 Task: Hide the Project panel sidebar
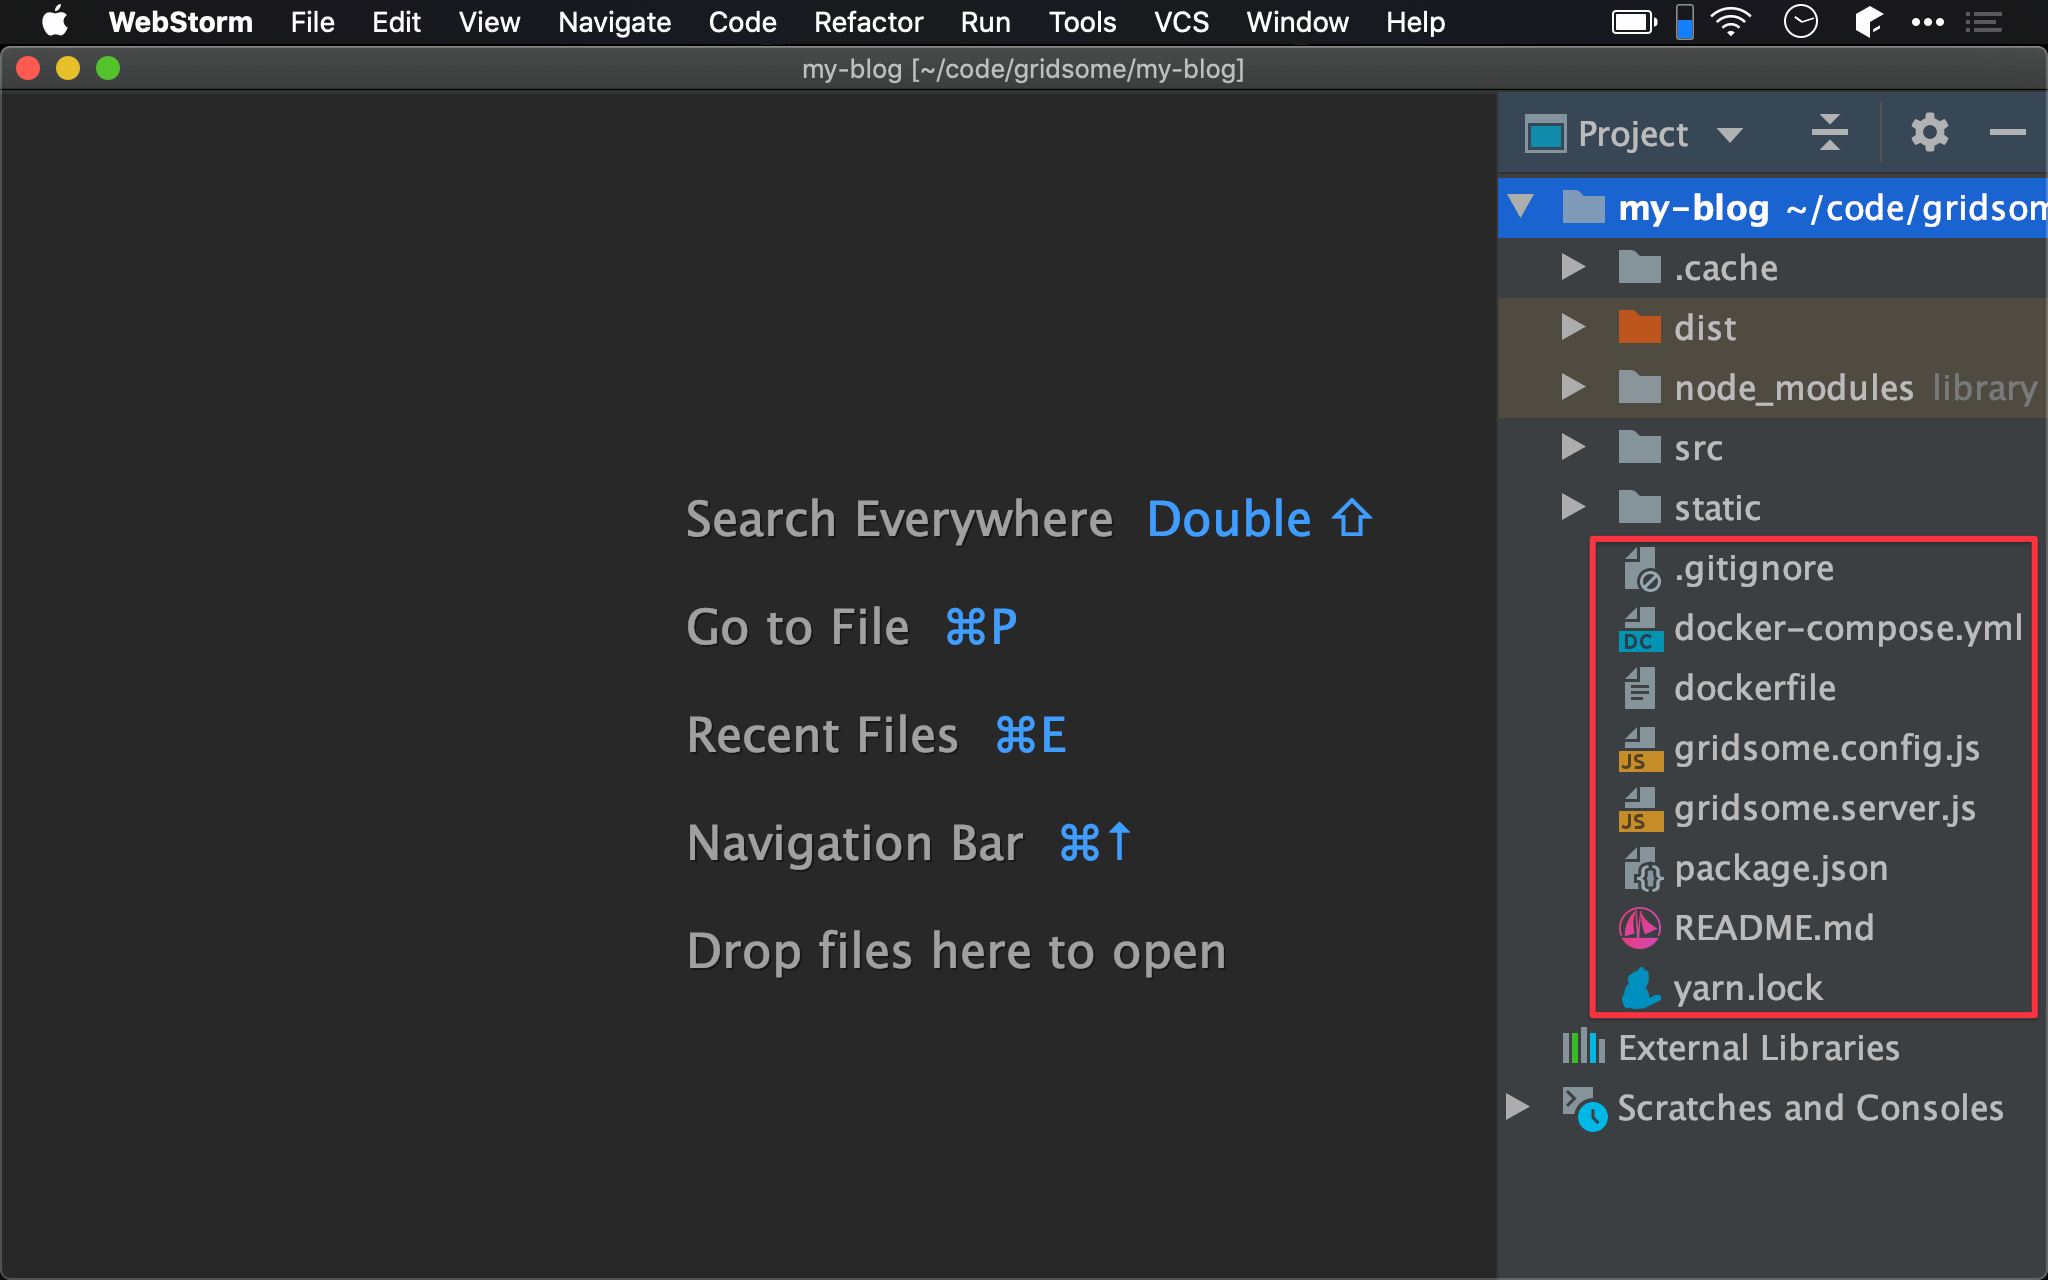2007,131
